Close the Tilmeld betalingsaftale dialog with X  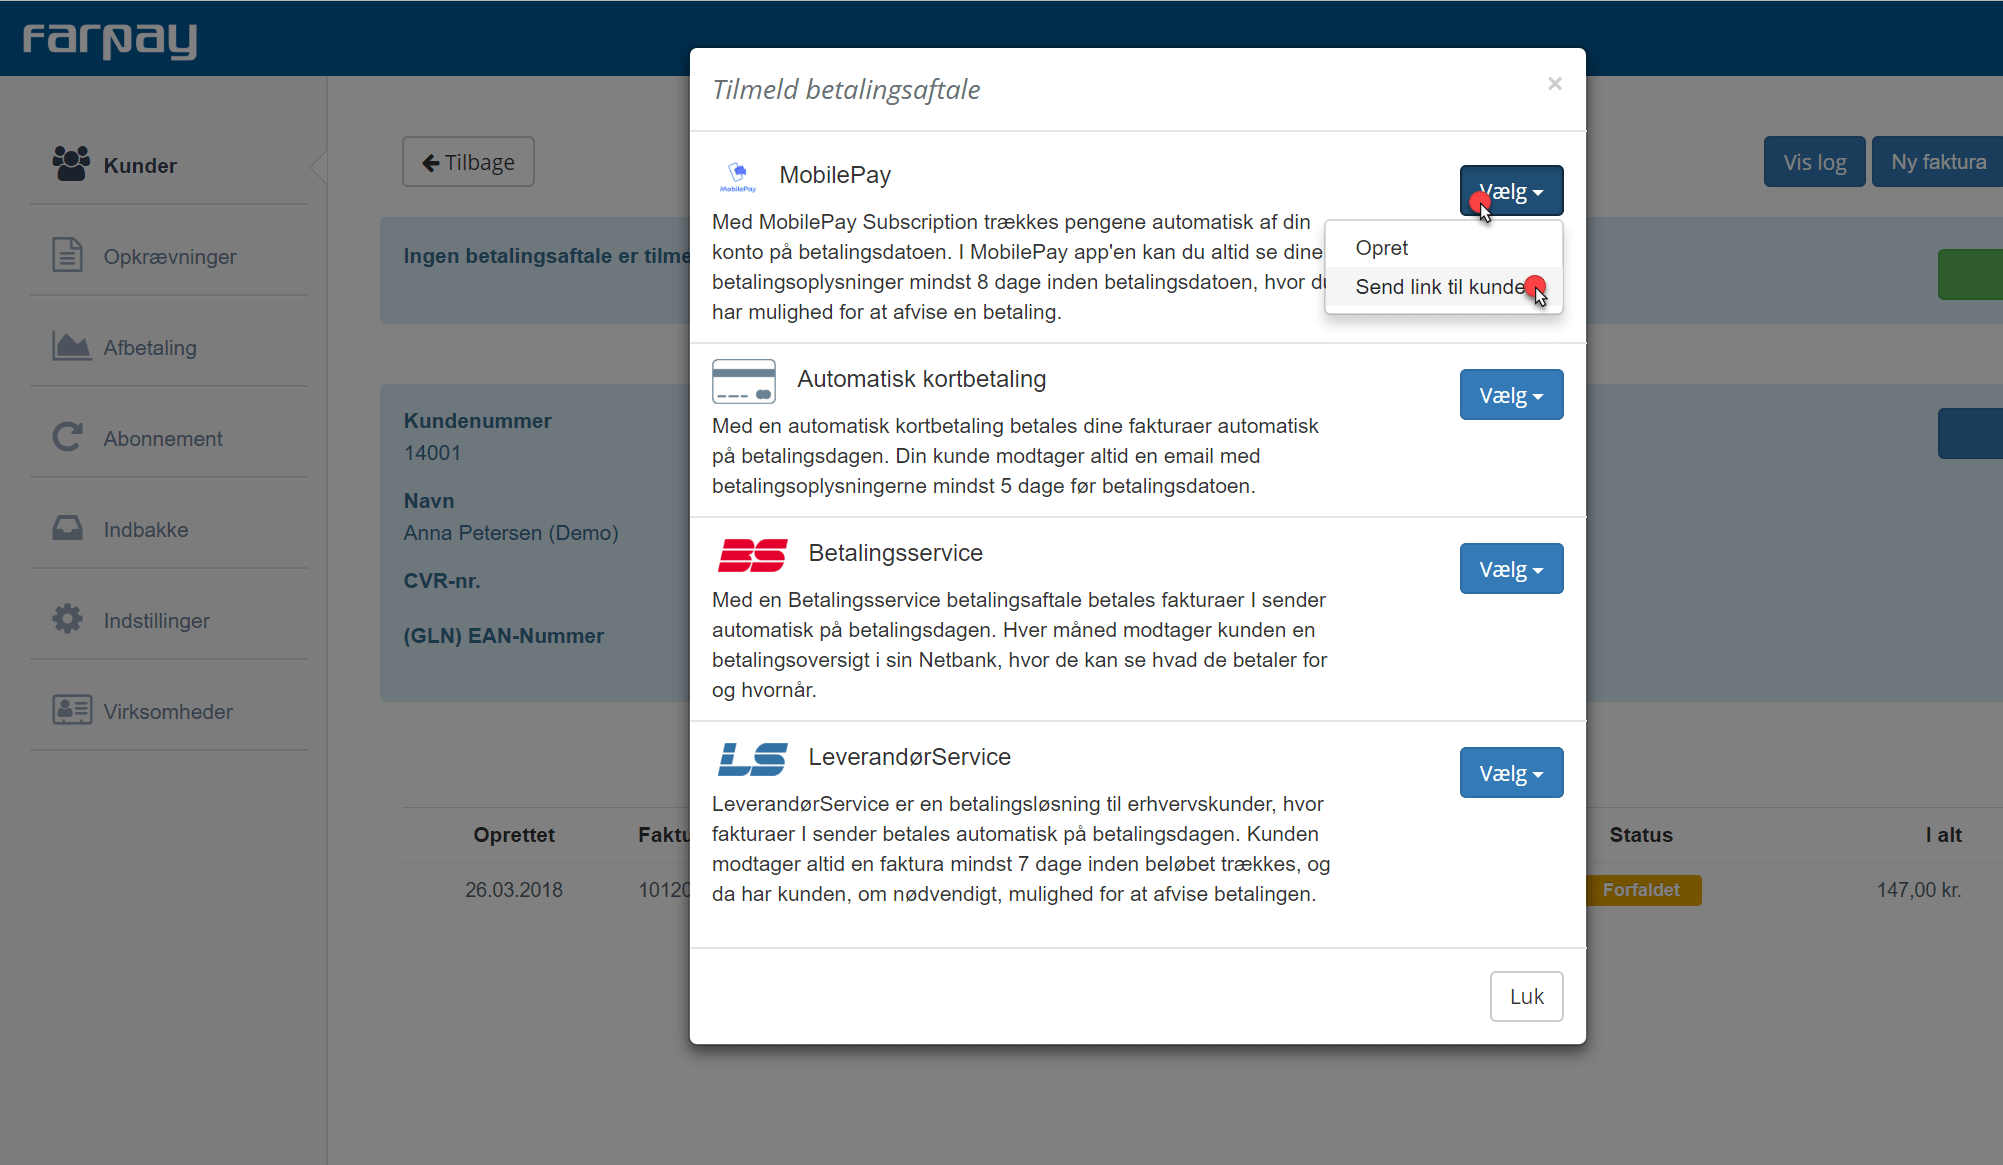[1554, 84]
